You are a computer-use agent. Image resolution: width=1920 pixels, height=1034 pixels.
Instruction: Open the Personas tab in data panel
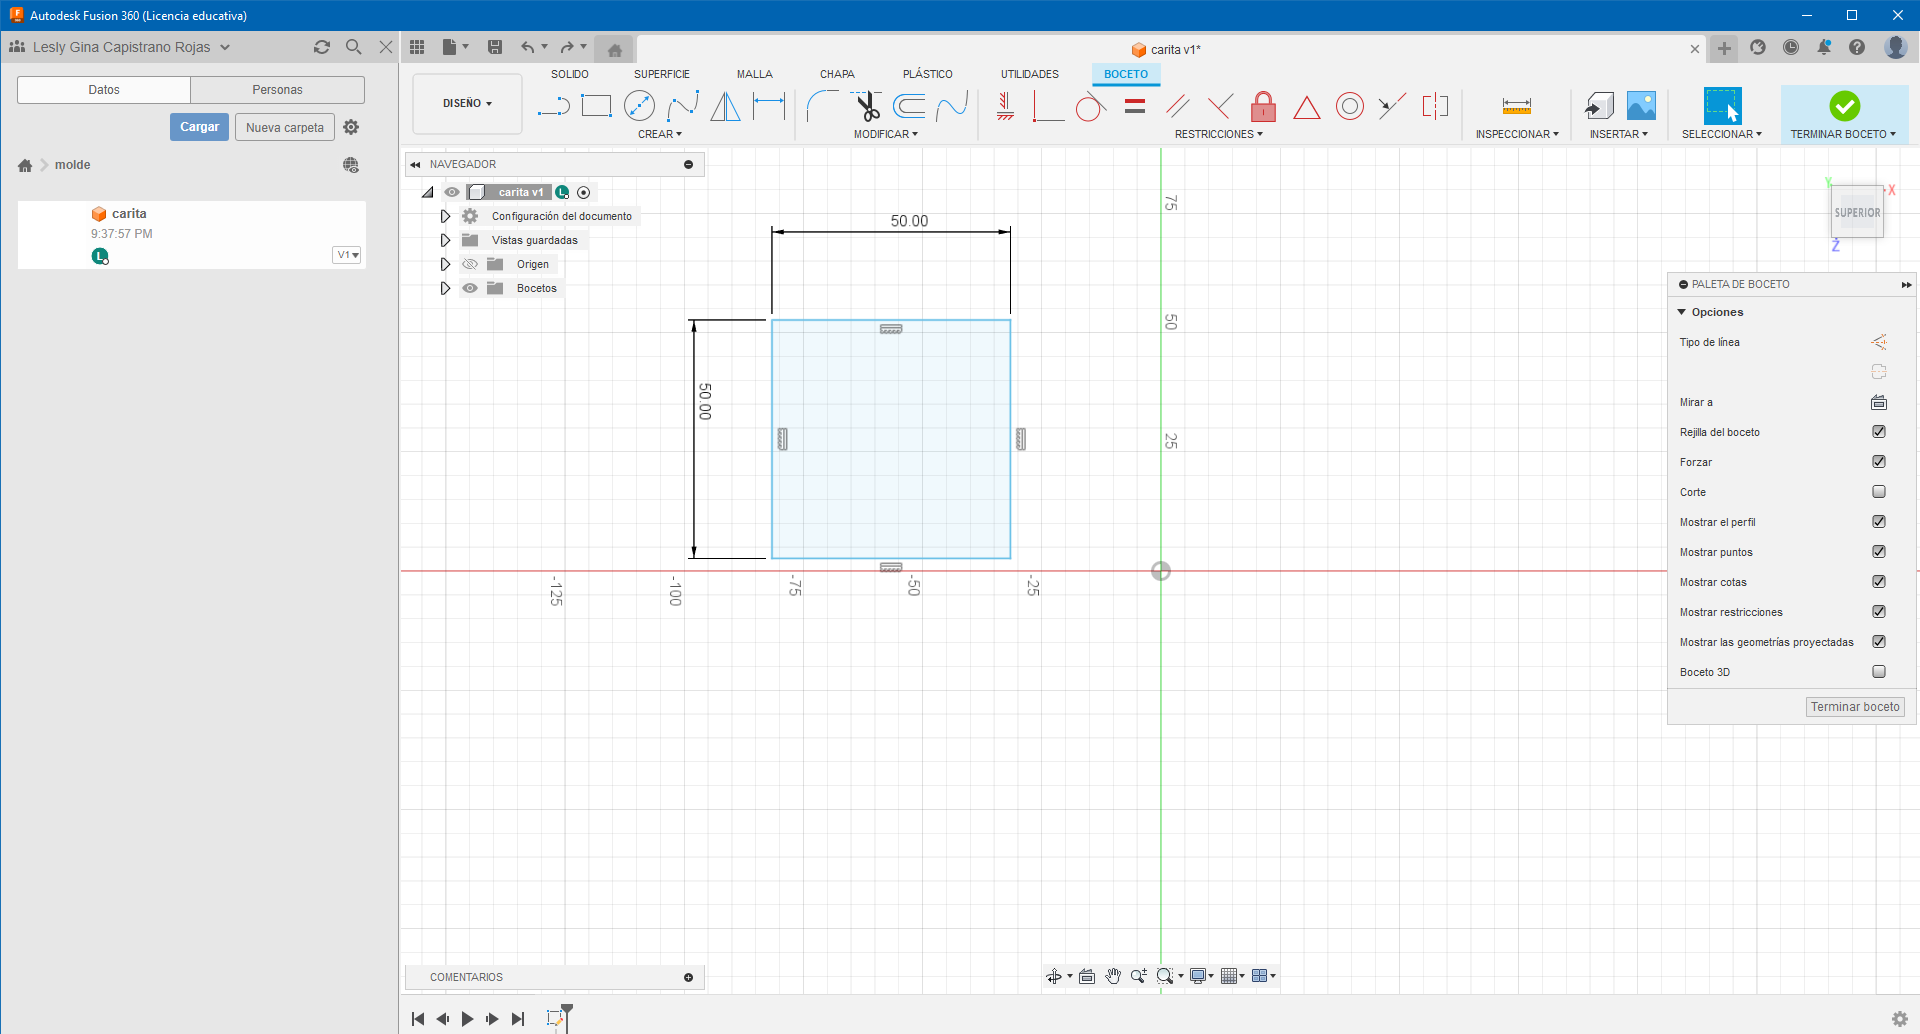278,90
